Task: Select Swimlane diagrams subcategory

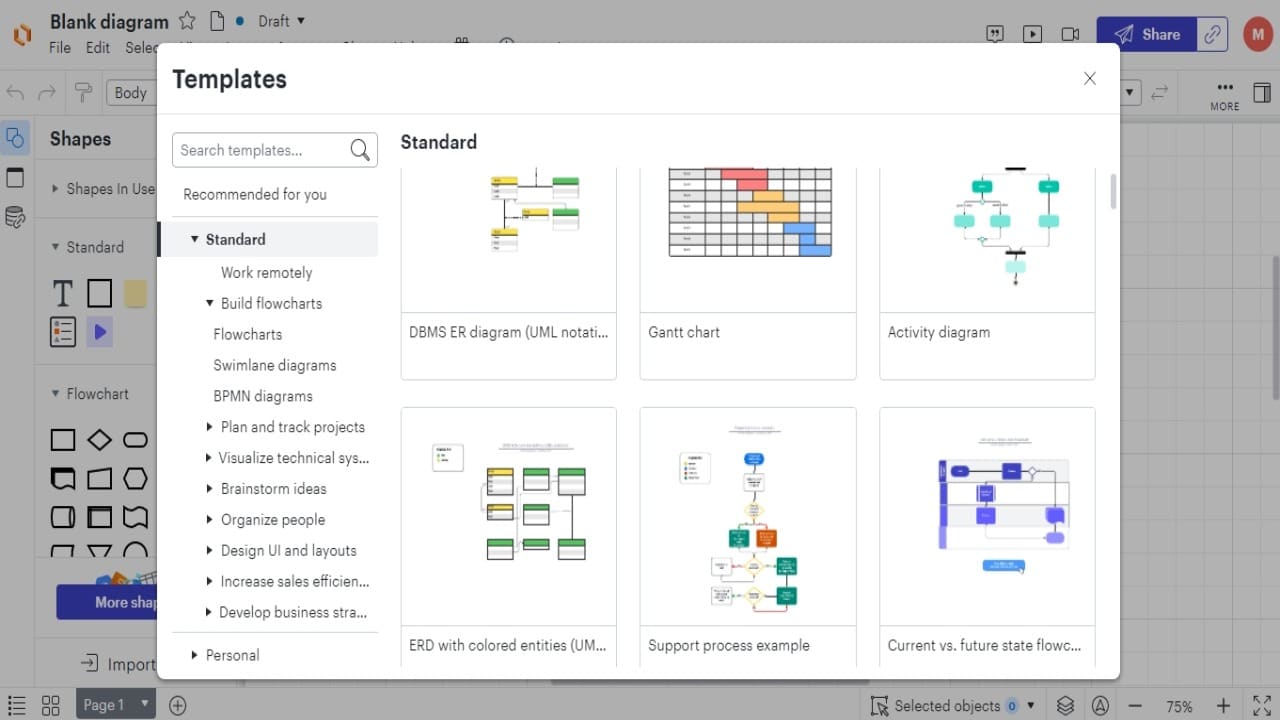Action: [x=274, y=365]
